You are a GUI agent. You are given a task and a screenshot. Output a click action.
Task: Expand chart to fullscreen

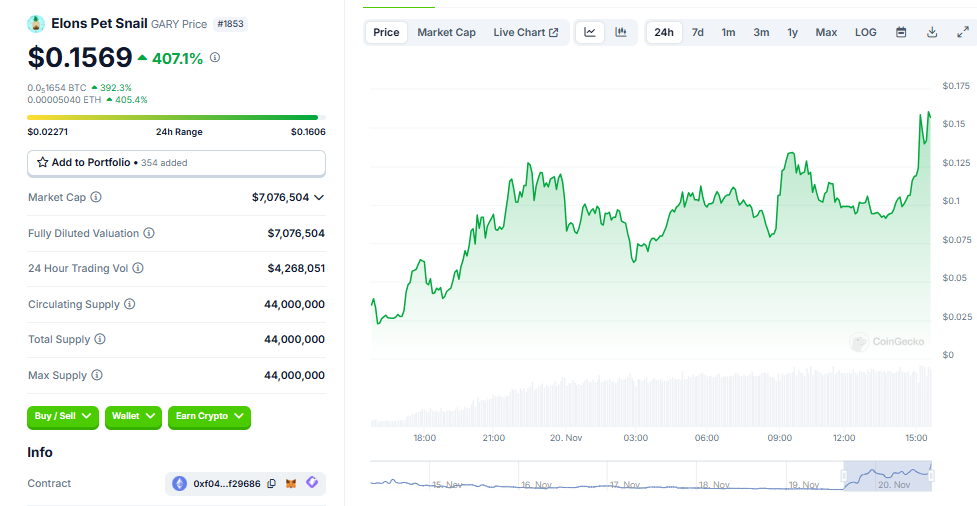pos(963,32)
